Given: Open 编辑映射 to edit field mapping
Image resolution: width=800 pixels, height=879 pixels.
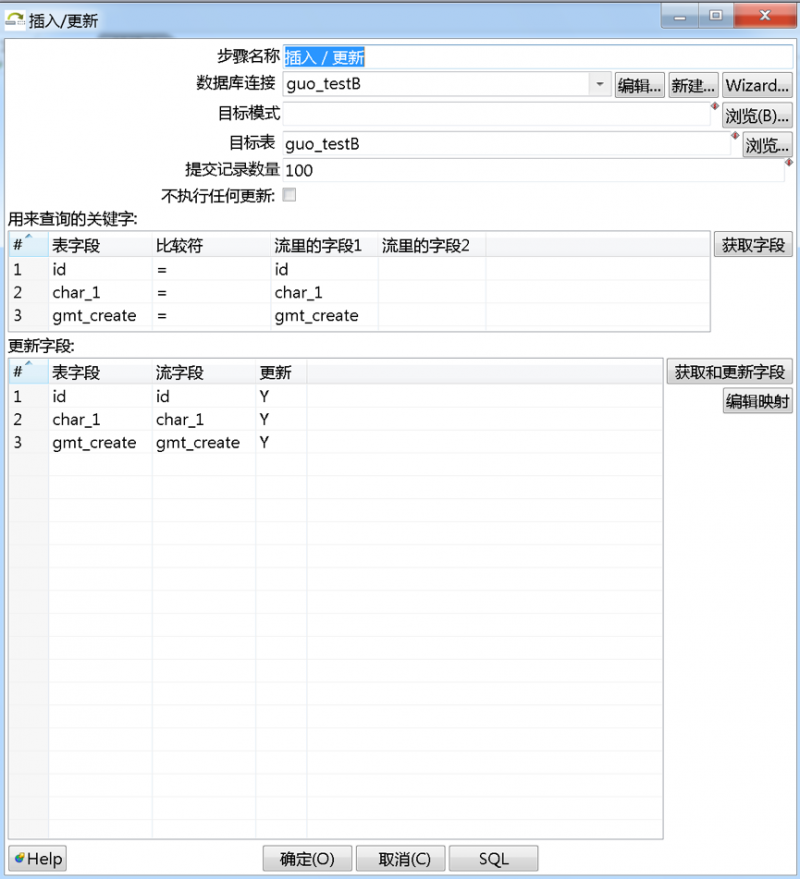Looking at the screenshot, I should [757, 400].
